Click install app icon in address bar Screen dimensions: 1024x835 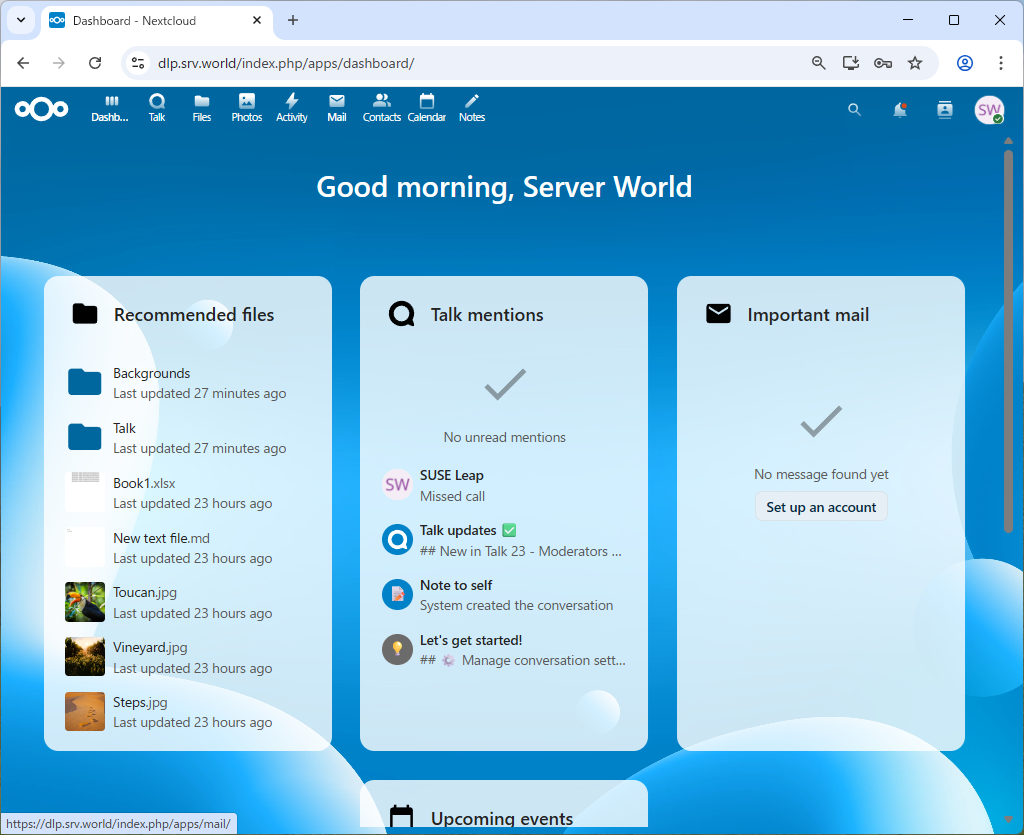tap(850, 63)
